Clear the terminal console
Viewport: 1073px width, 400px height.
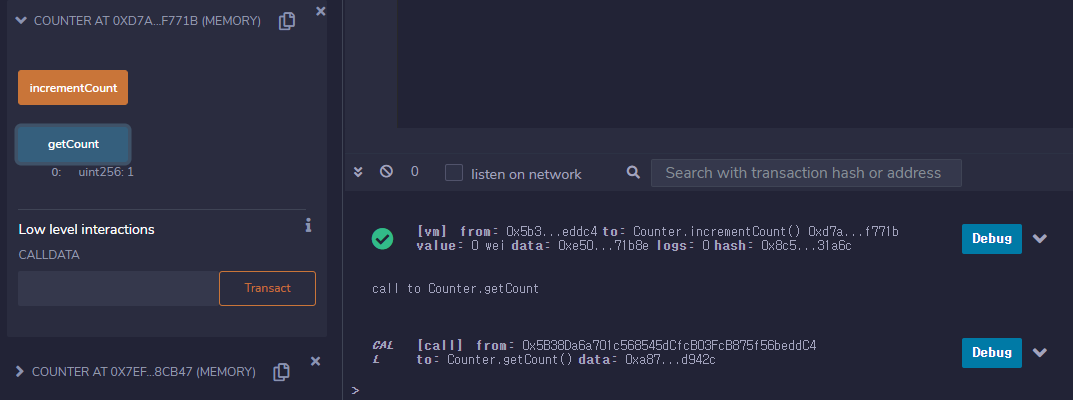pyautogui.click(x=387, y=172)
